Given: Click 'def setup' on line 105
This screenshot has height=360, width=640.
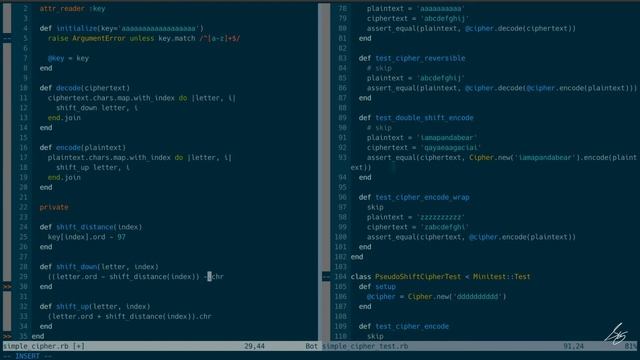Looking at the screenshot, I should point(377,287).
